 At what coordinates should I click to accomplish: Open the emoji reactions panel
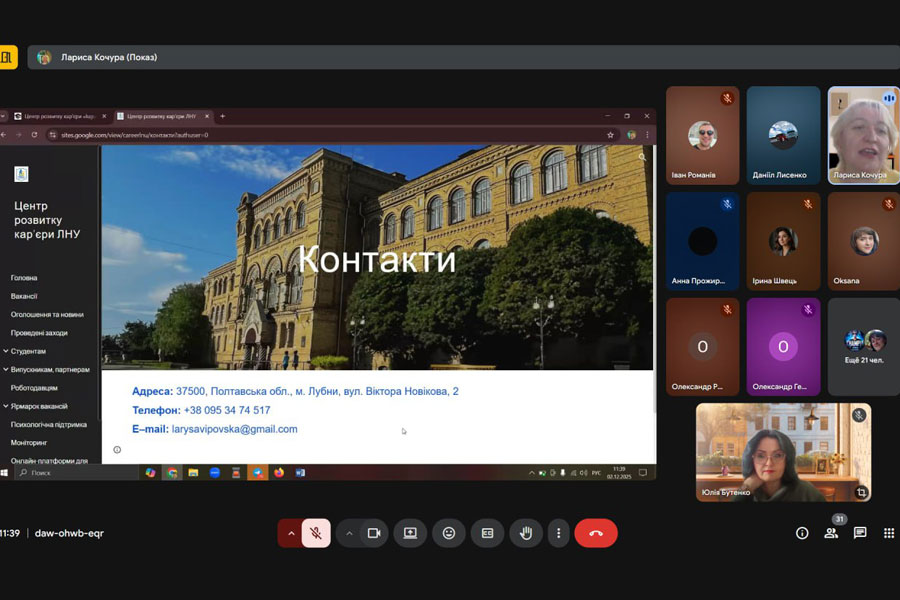(x=449, y=533)
